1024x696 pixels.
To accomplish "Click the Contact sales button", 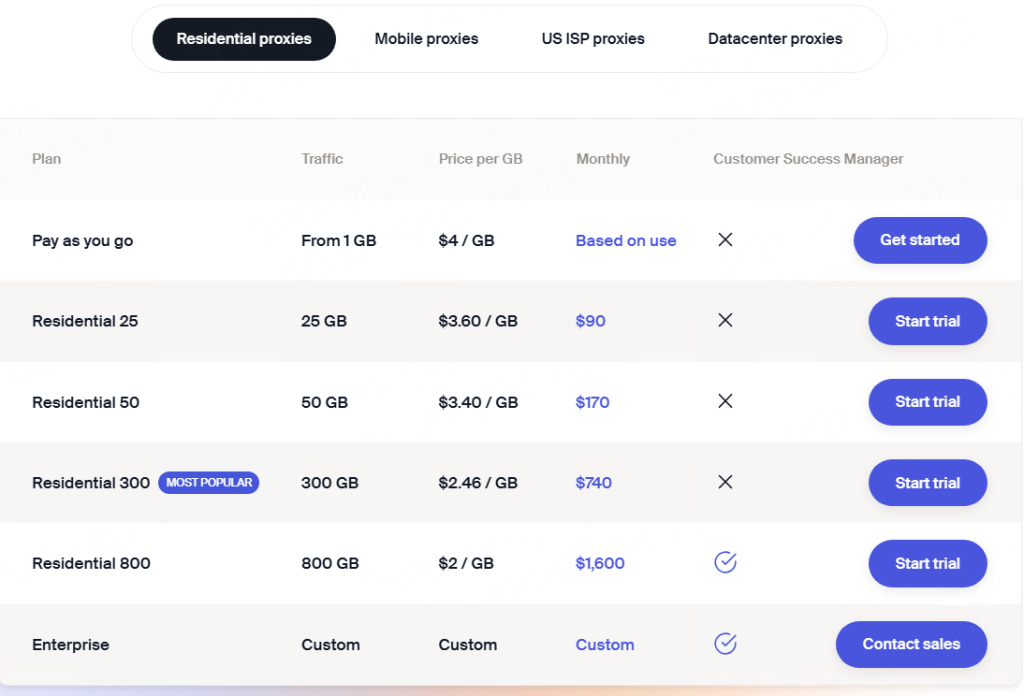I will (x=911, y=644).
